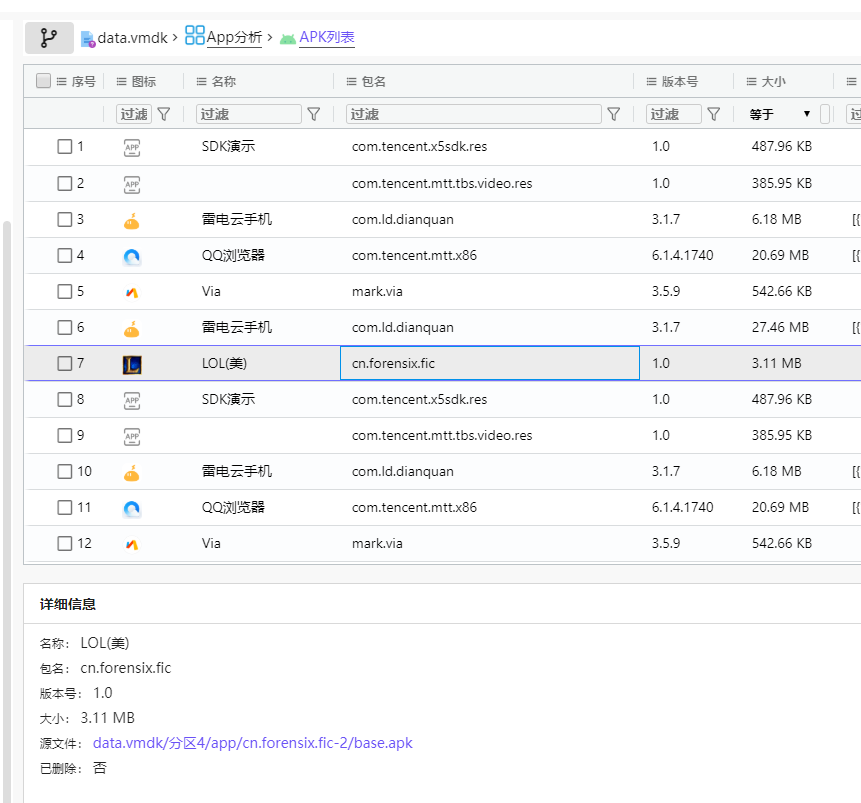
Task: Open the base.apk source file link
Action: point(252,743)
